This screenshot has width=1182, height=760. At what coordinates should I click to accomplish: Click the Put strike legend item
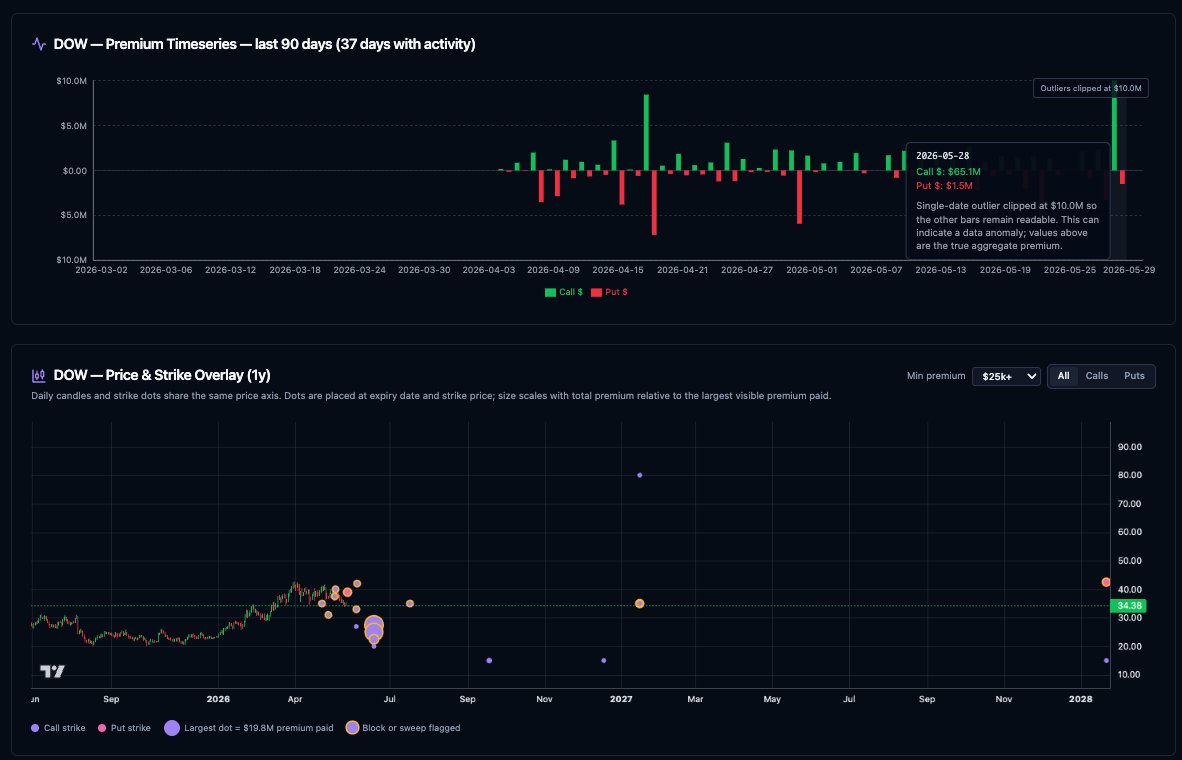pos(124,728)
